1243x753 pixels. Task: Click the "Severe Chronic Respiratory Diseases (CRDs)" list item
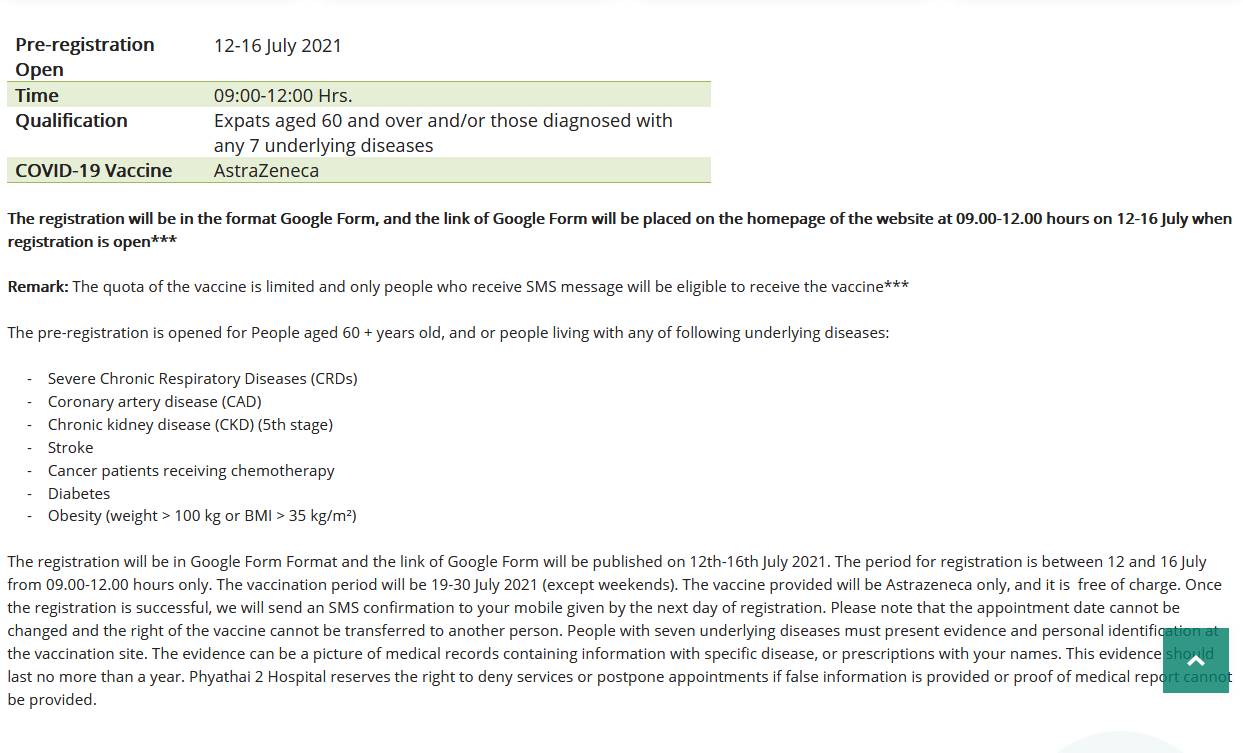coord(202,379)
